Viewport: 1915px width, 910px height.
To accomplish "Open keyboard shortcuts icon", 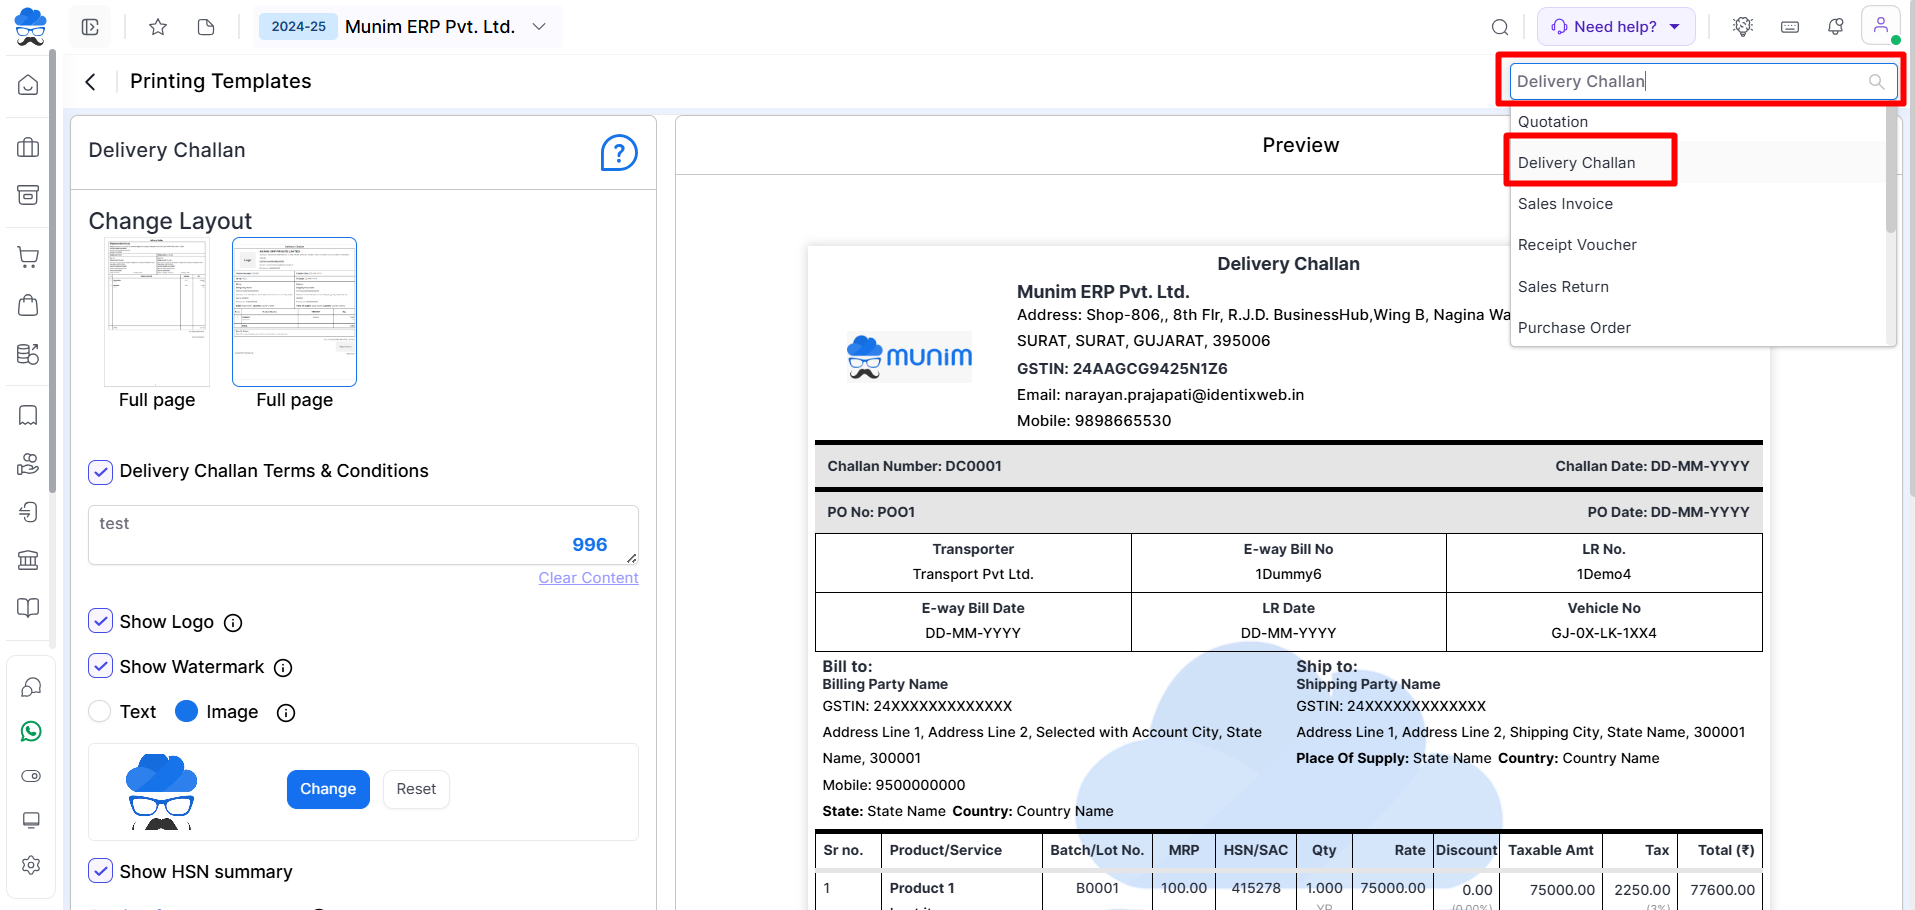I will click(x=1790, y=27).
